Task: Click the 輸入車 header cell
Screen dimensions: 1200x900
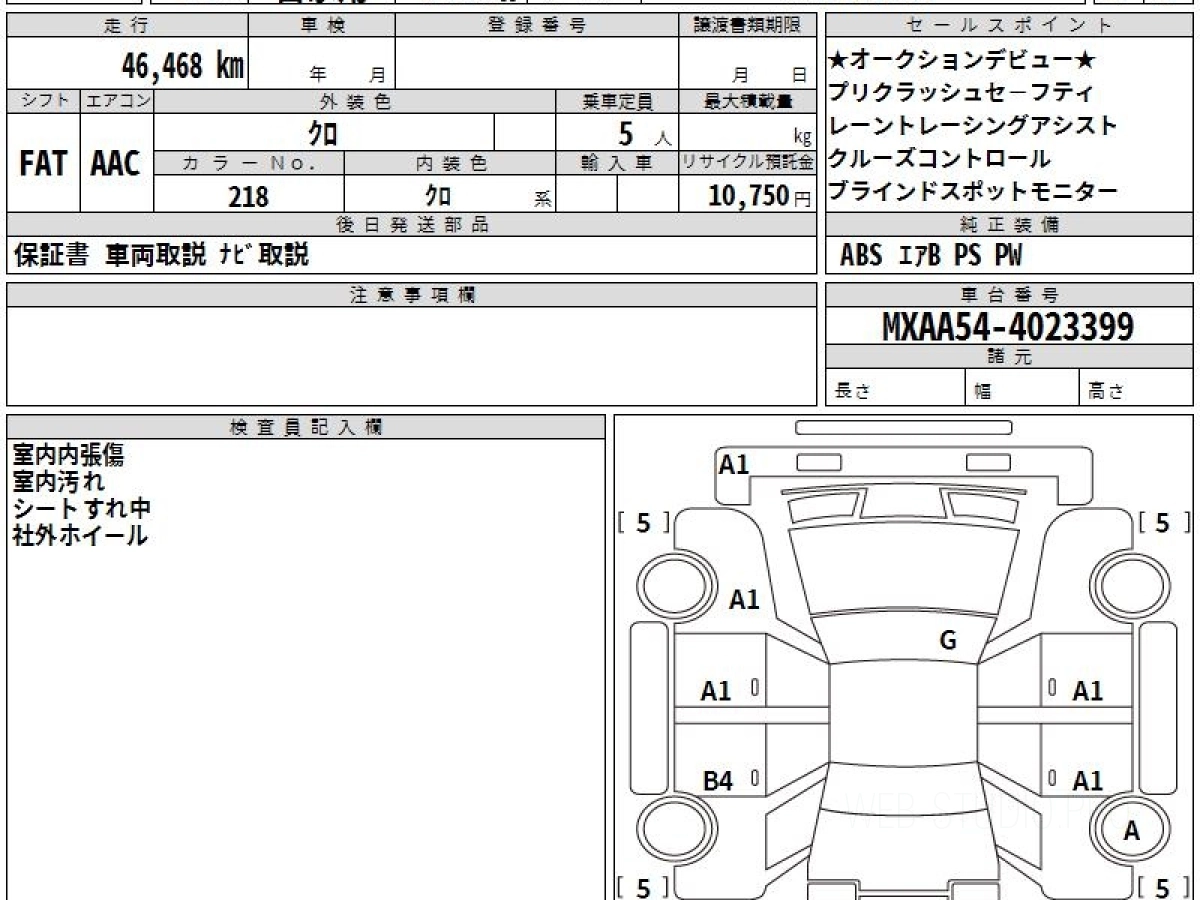Action: 617,163
